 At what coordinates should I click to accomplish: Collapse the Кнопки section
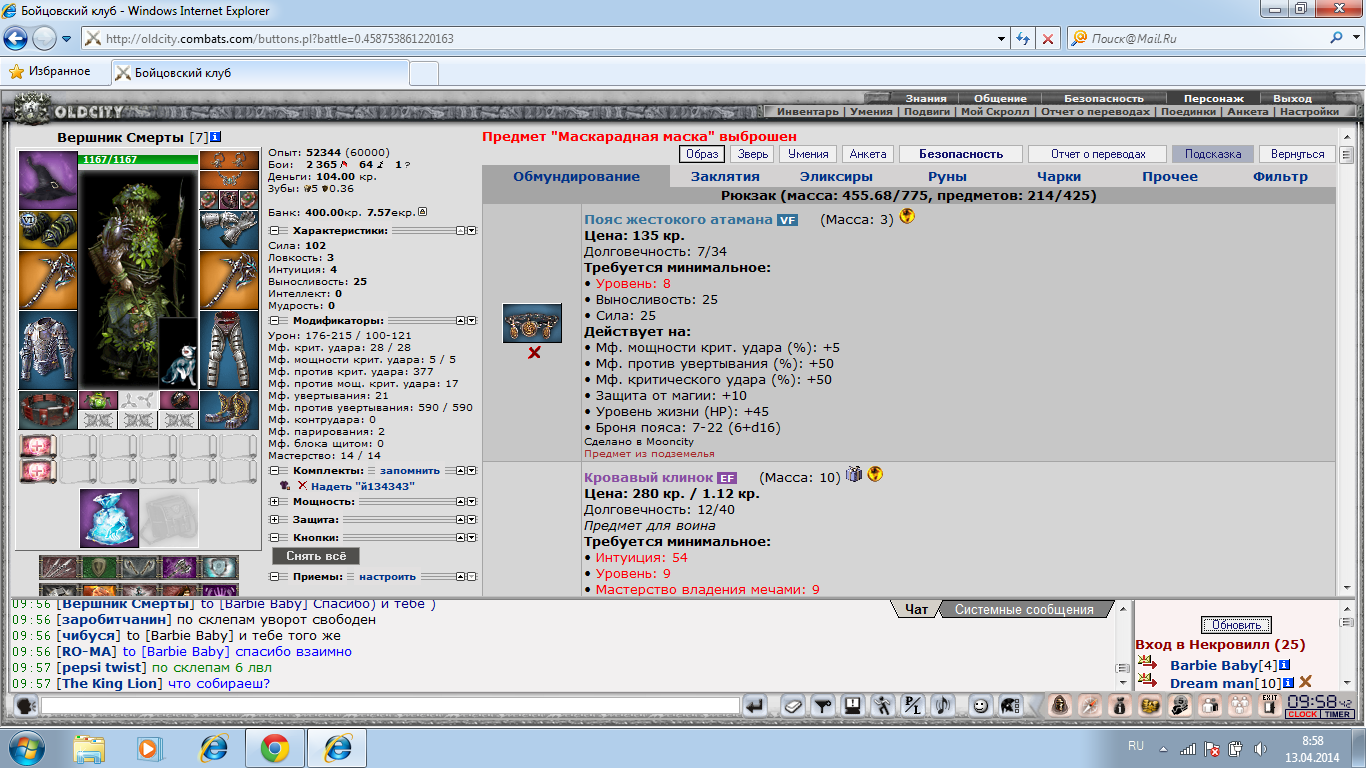click(276, 538)
